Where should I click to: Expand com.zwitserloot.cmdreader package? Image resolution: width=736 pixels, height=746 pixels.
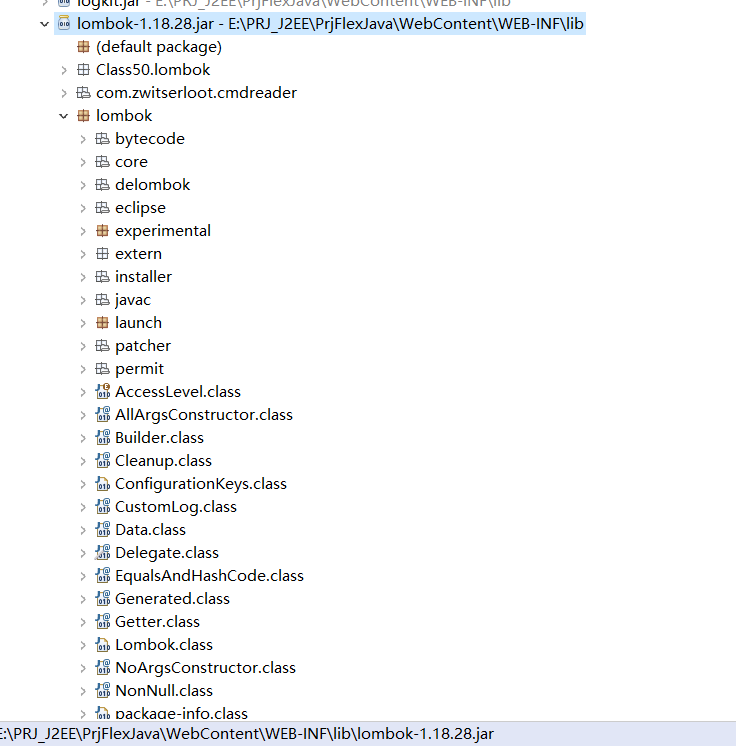pyautogui.click(x=64, y=93)
